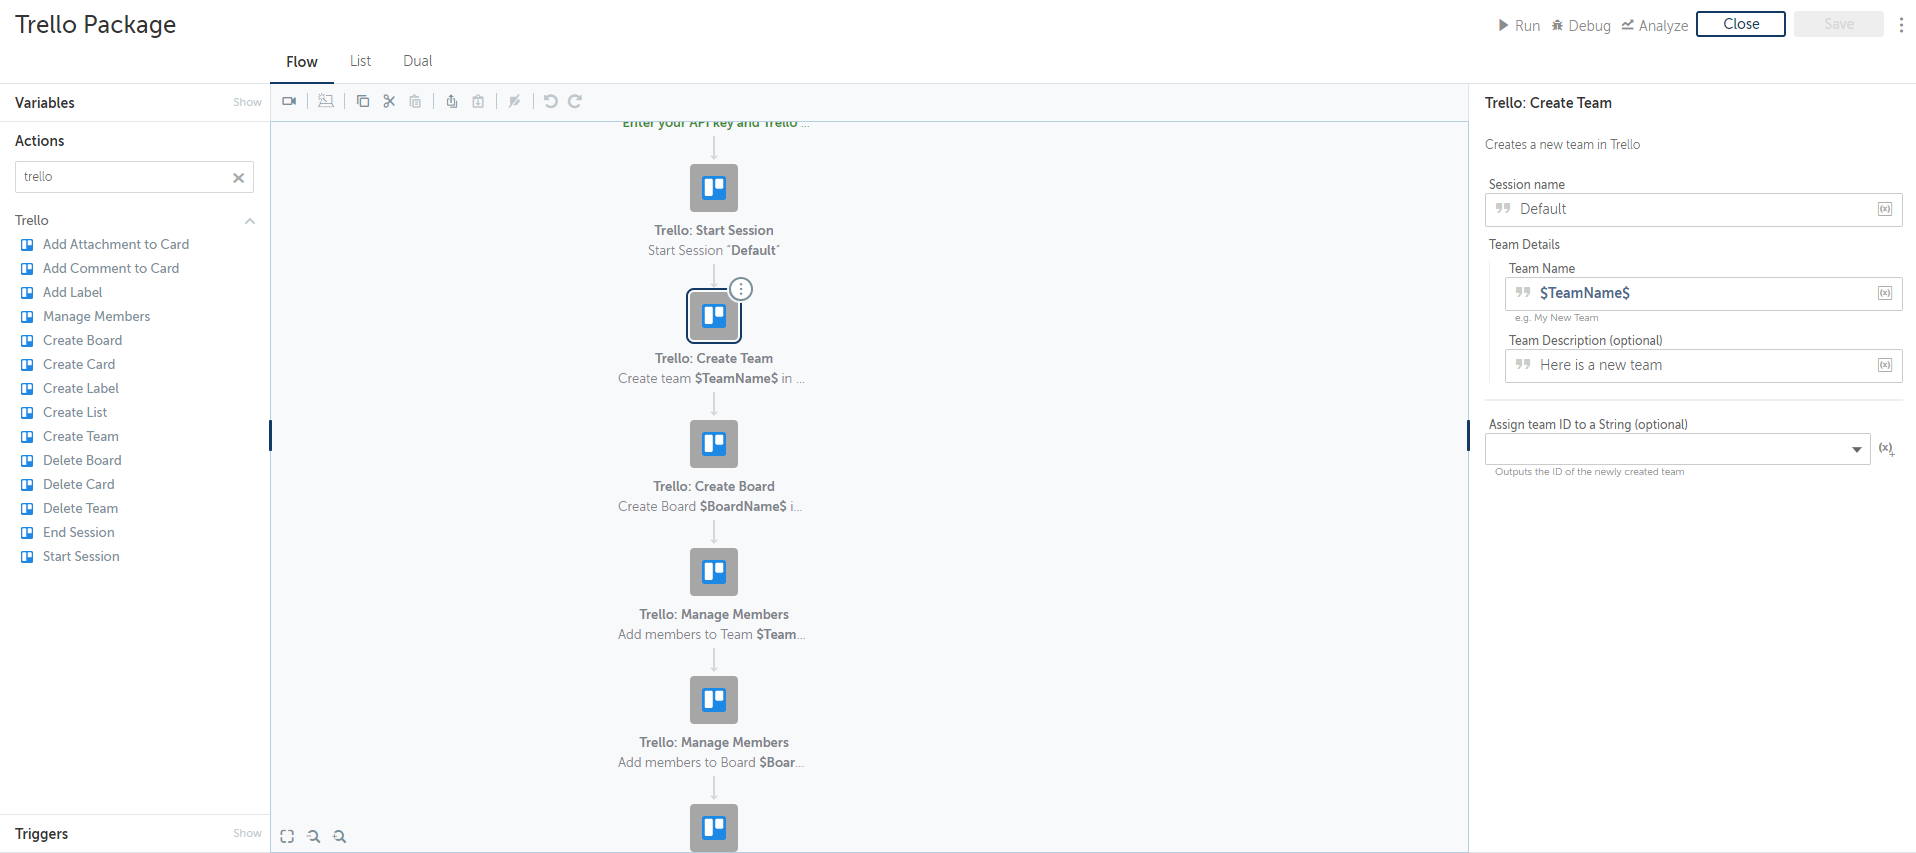Click the copy to shared clipboard icon
Viewport: 1916px width, 853px height.
coord(452,101)
